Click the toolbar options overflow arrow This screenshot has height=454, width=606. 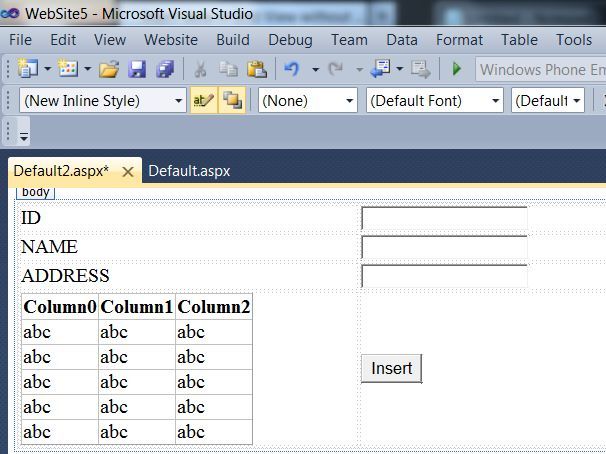pyautogui.click(x=24, y=136)
